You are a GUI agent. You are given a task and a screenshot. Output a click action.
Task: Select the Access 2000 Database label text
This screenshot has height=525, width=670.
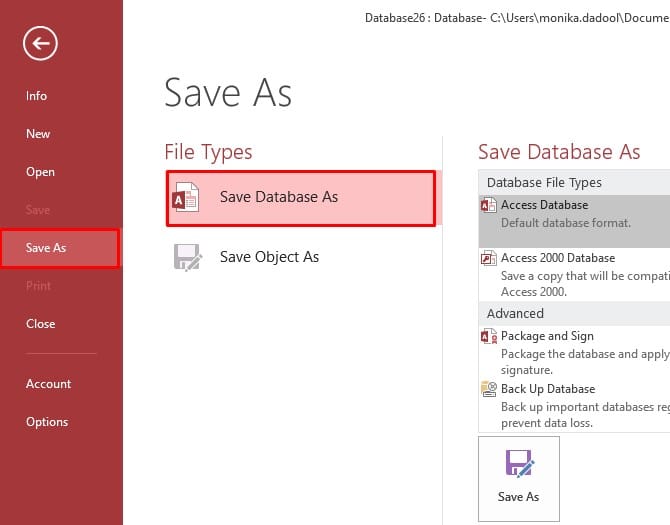coord(558,258)
